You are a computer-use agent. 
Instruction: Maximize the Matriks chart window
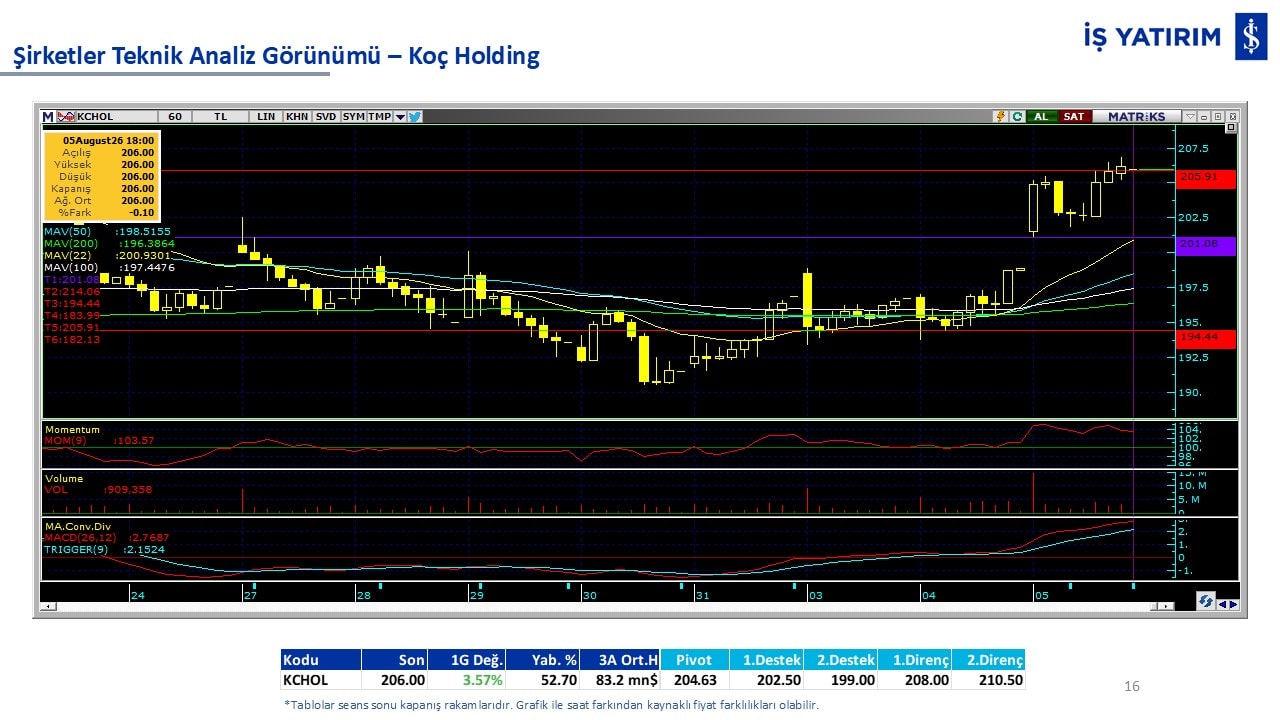click(x=1218, y=116)
